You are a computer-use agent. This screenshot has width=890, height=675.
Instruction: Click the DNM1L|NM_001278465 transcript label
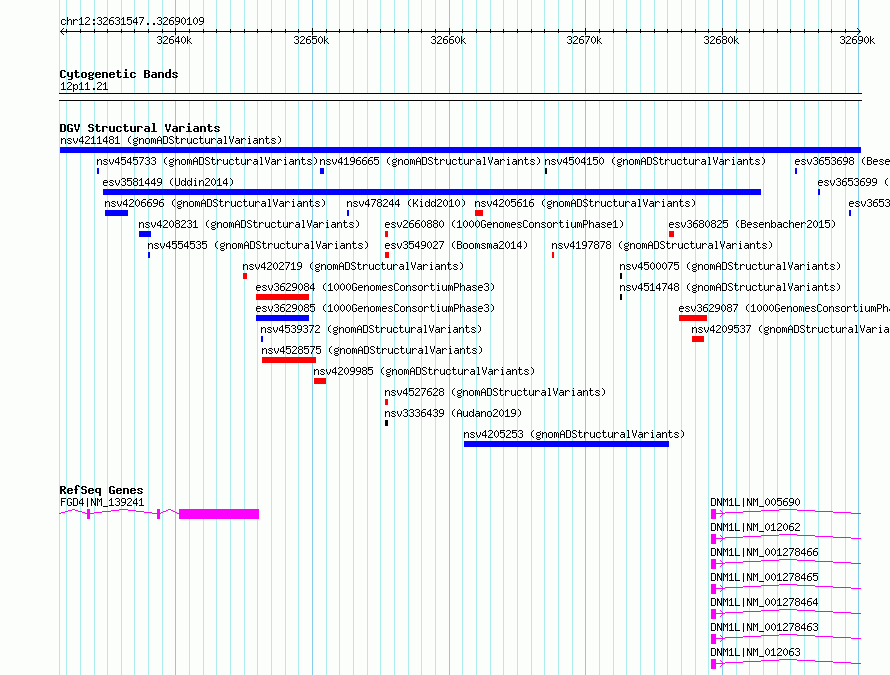[765, 577]
